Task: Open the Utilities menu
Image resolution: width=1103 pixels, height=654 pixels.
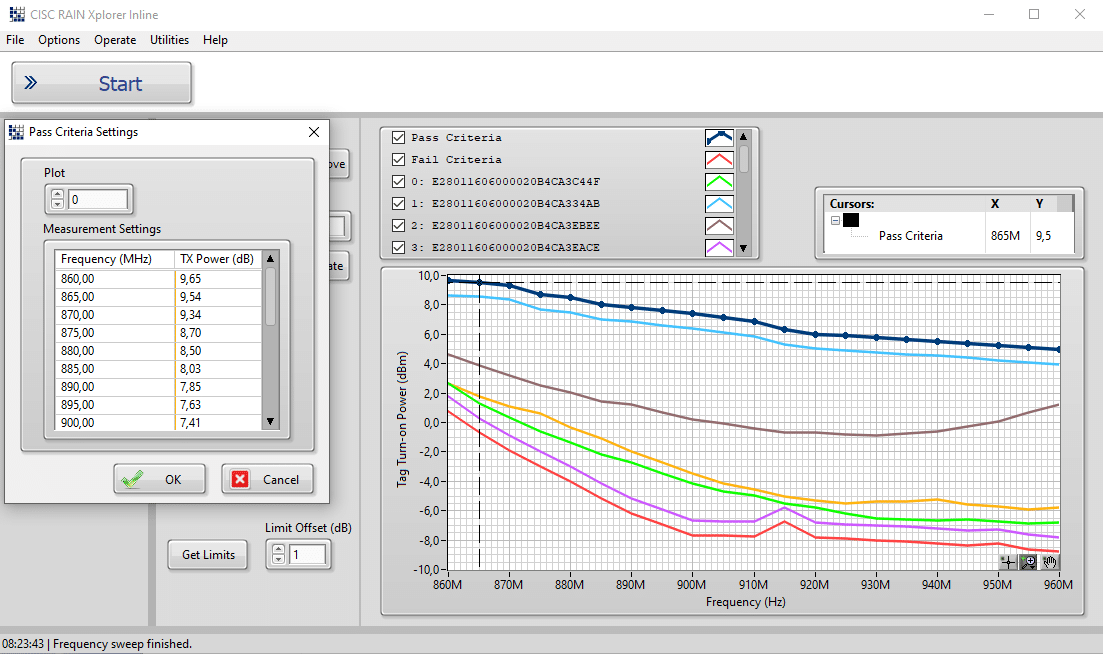Action: [169, 40]
